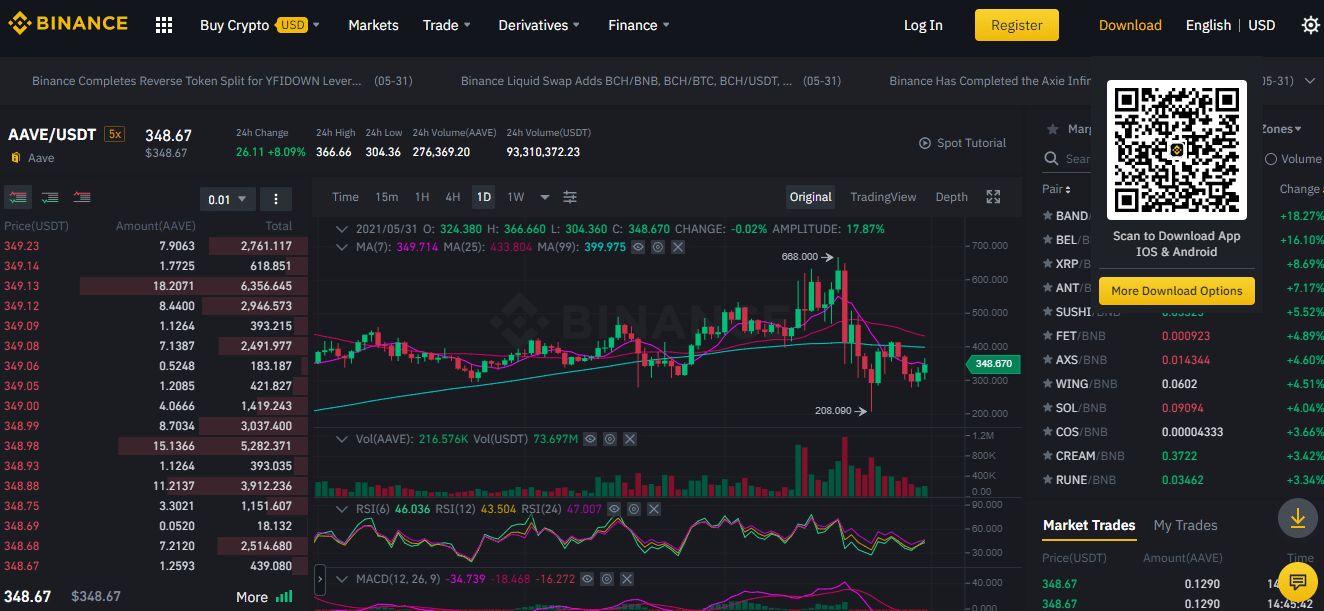Click the Log In link

point(923,25)
